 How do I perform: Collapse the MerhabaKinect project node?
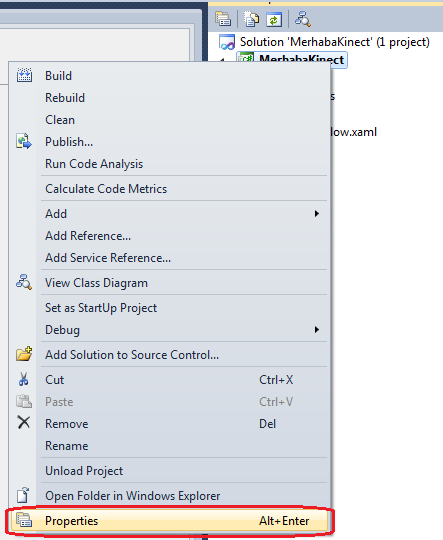pos(223,61)
